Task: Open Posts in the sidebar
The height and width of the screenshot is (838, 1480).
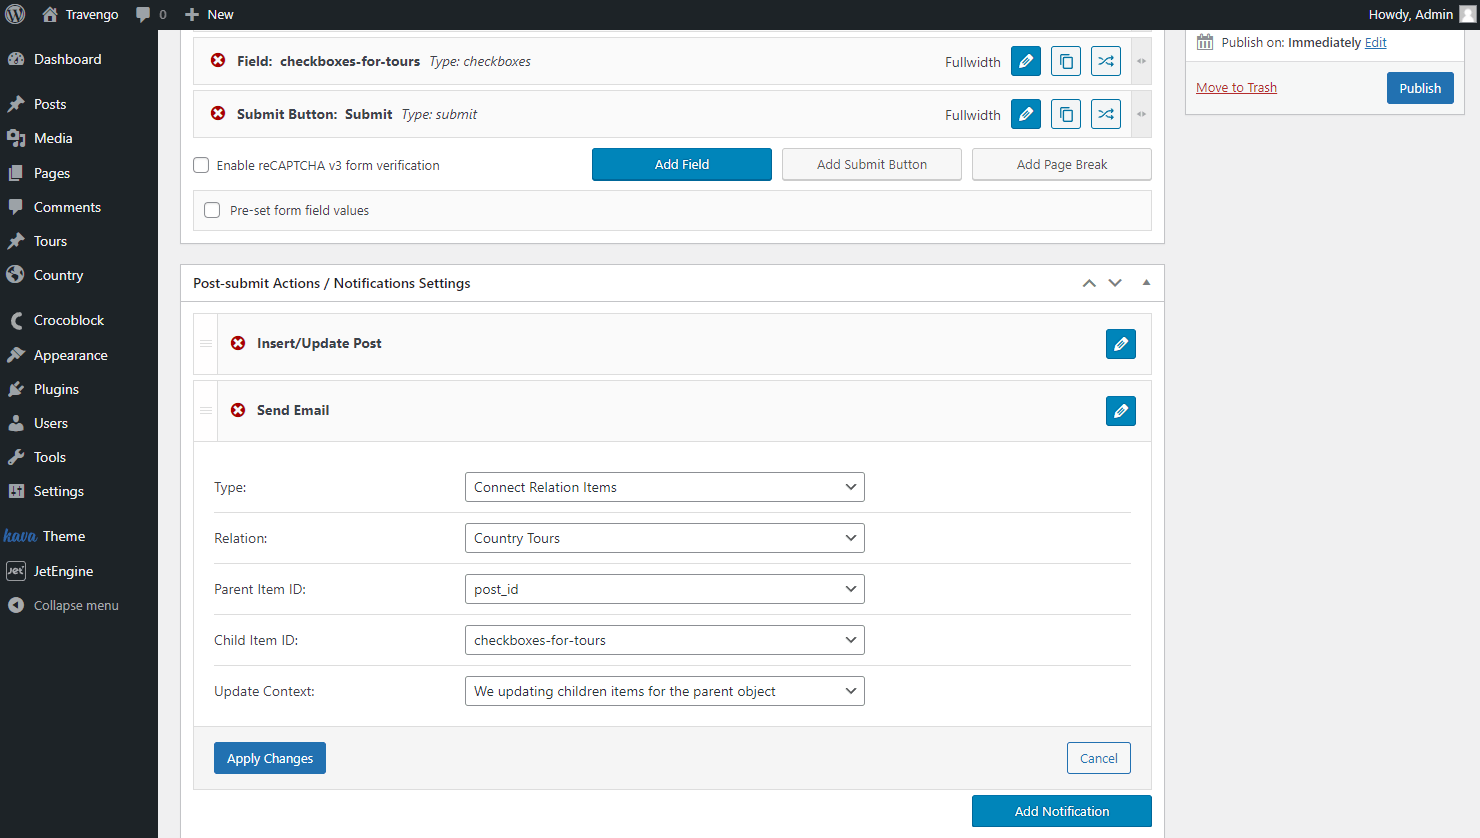Action: pos(79,104)
